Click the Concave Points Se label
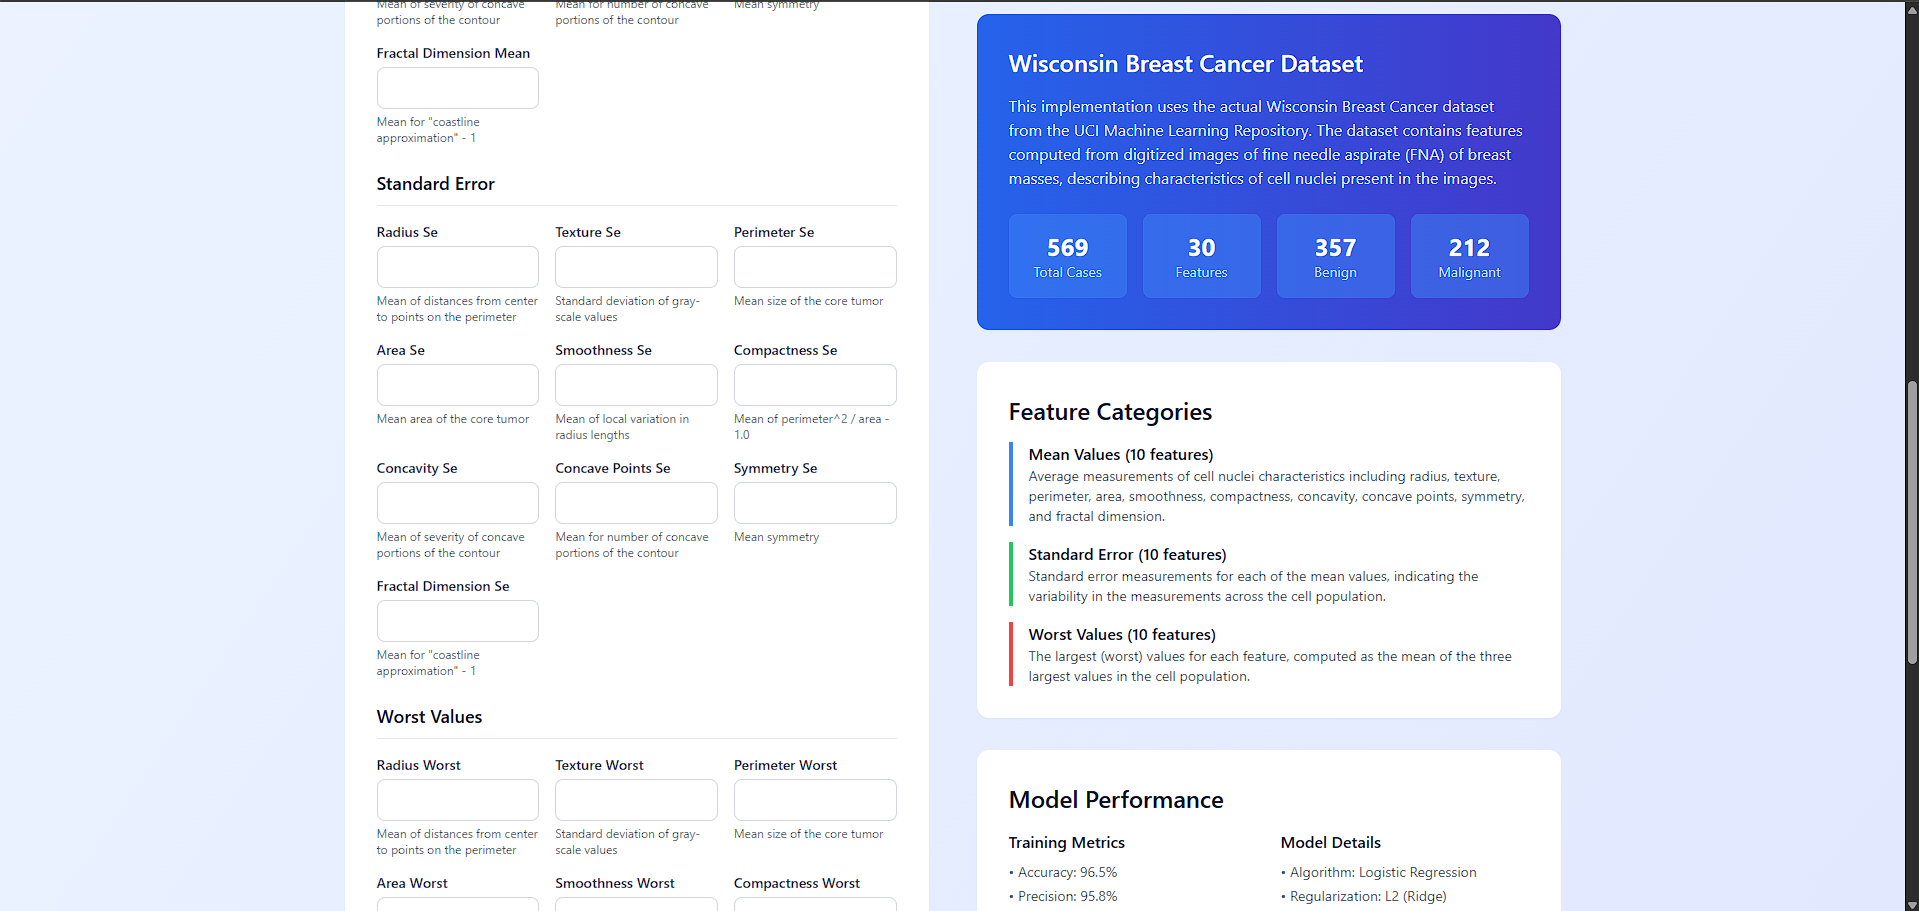 613,468
